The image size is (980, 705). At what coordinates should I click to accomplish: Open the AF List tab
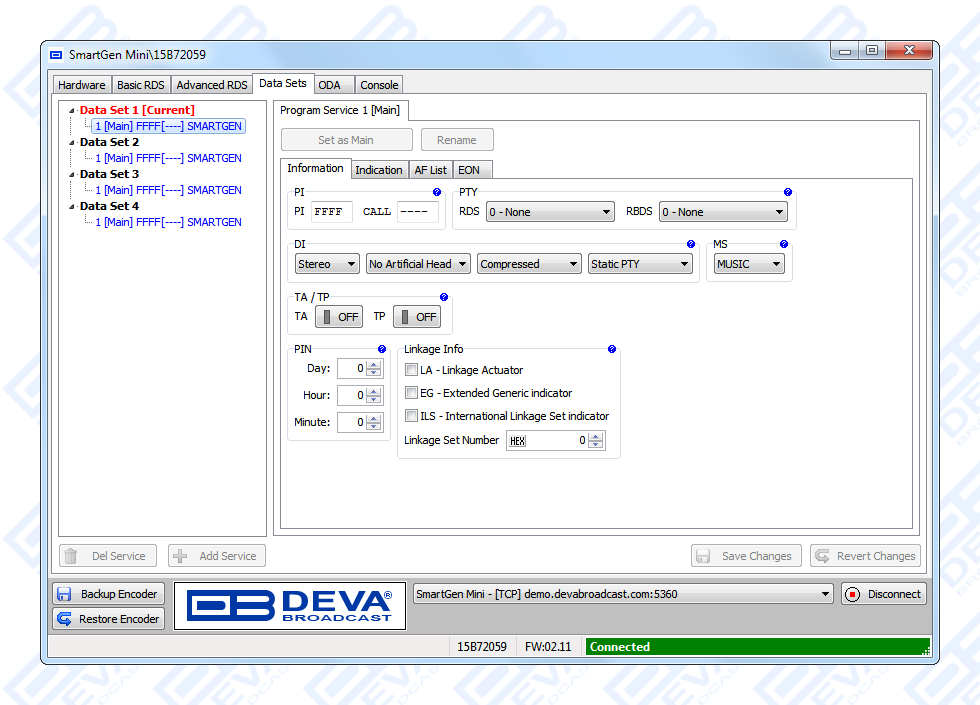[x=430, y=170]
